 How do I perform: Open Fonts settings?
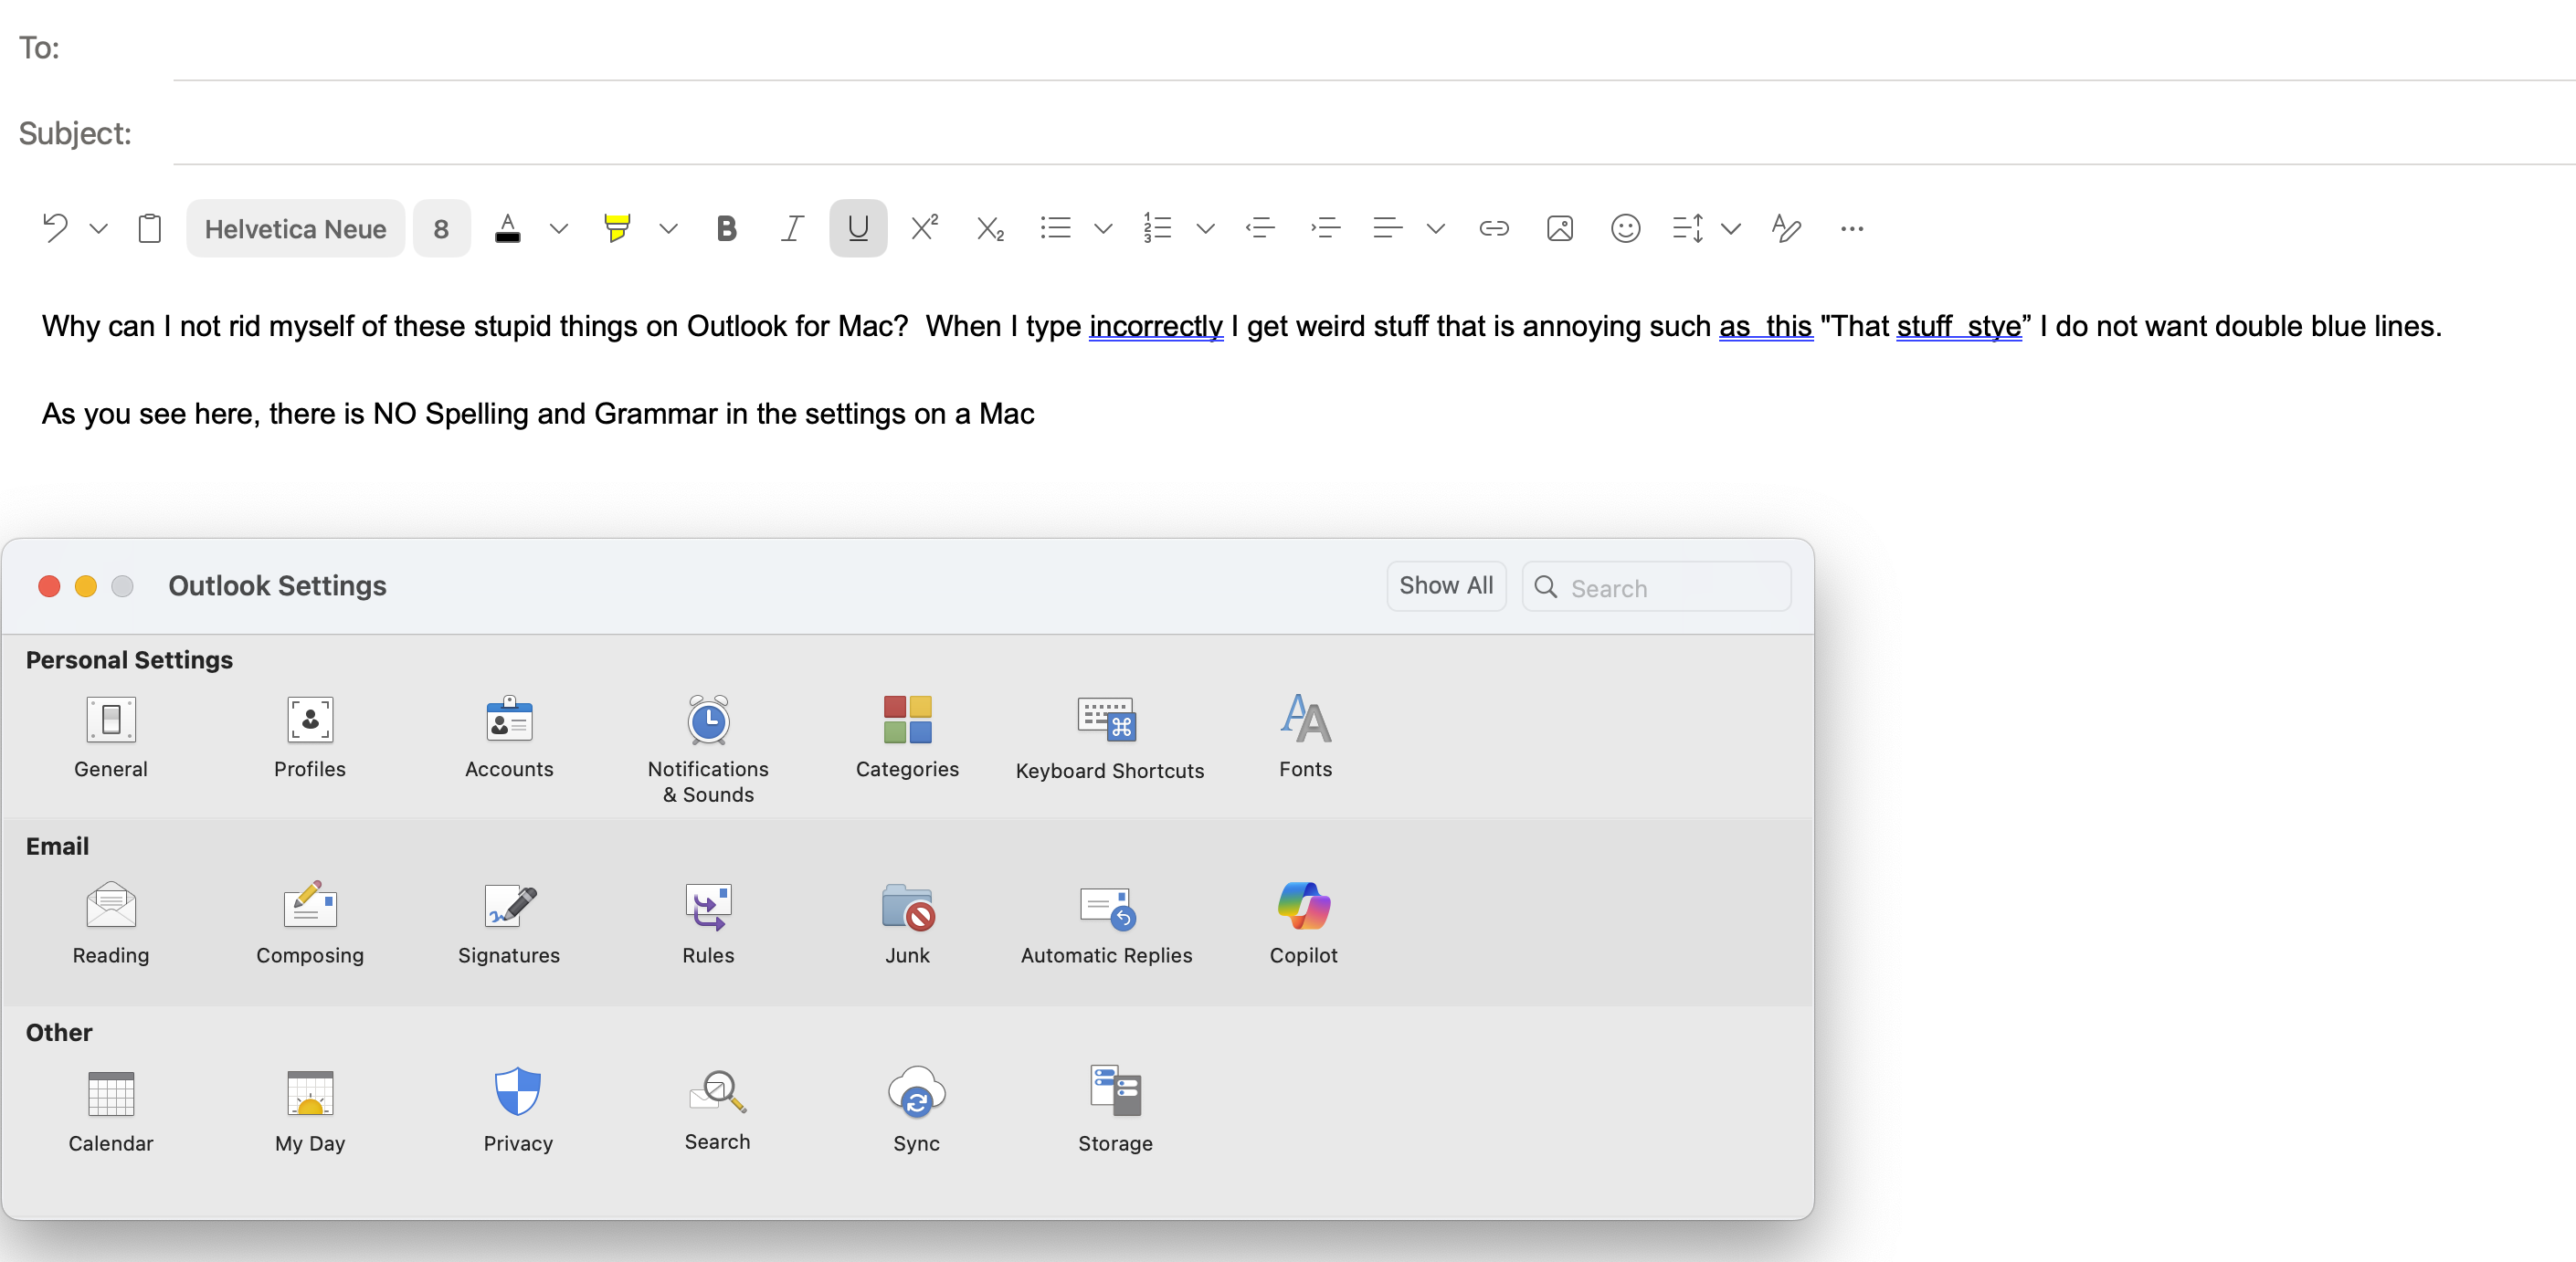pos(1305,736)
